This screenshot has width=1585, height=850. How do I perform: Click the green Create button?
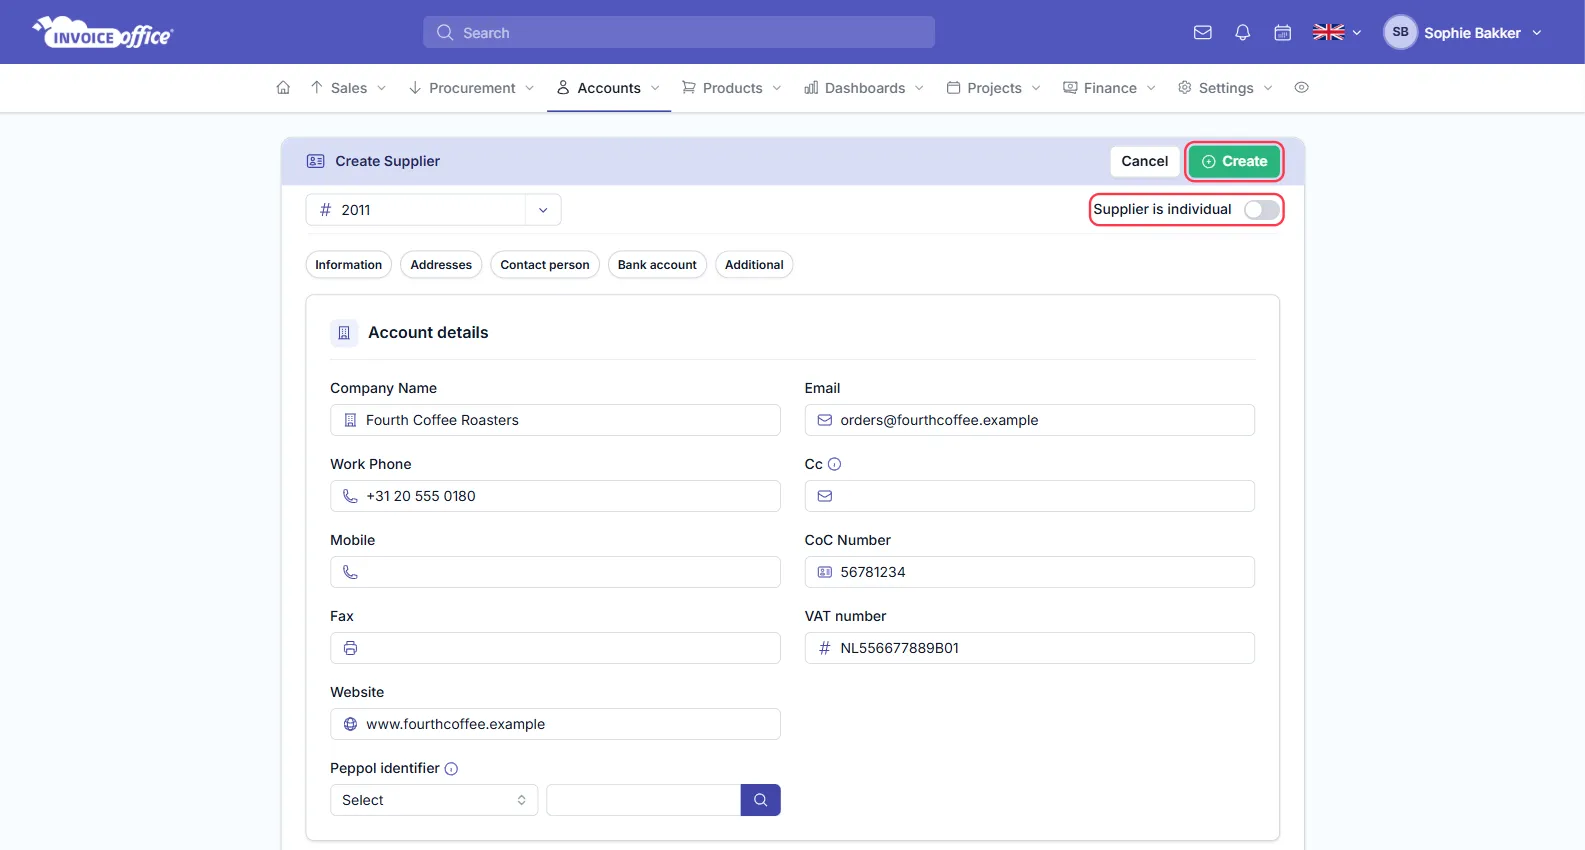click(1234, 161)
